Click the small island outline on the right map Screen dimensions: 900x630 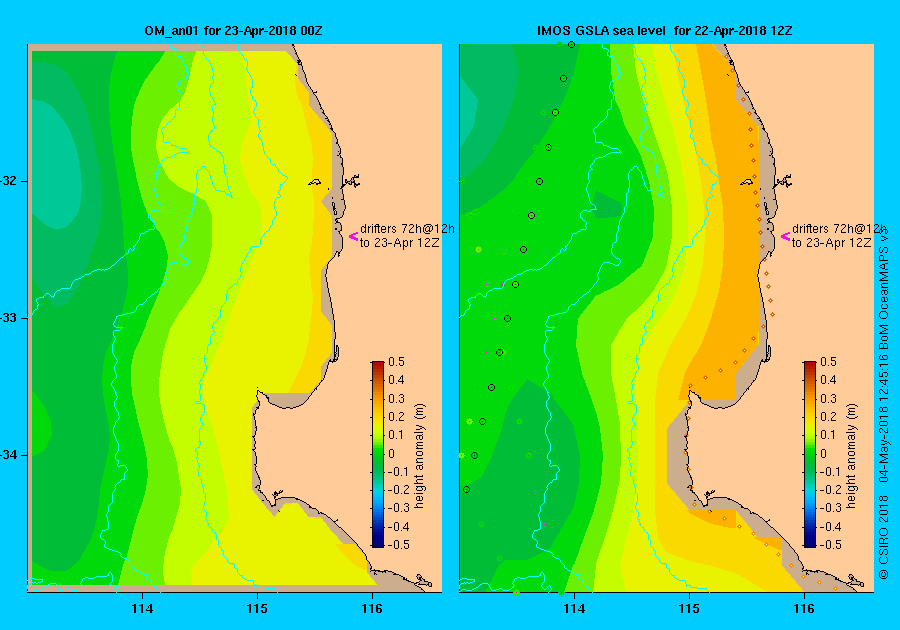click(746, 182)
